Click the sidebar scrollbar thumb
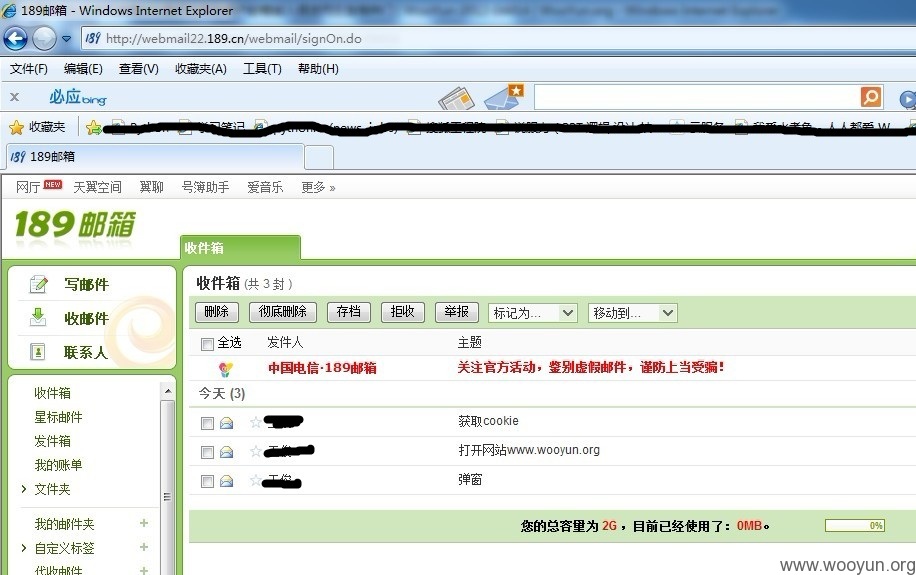Screen dimensions: 916x575 pos(168,487)
